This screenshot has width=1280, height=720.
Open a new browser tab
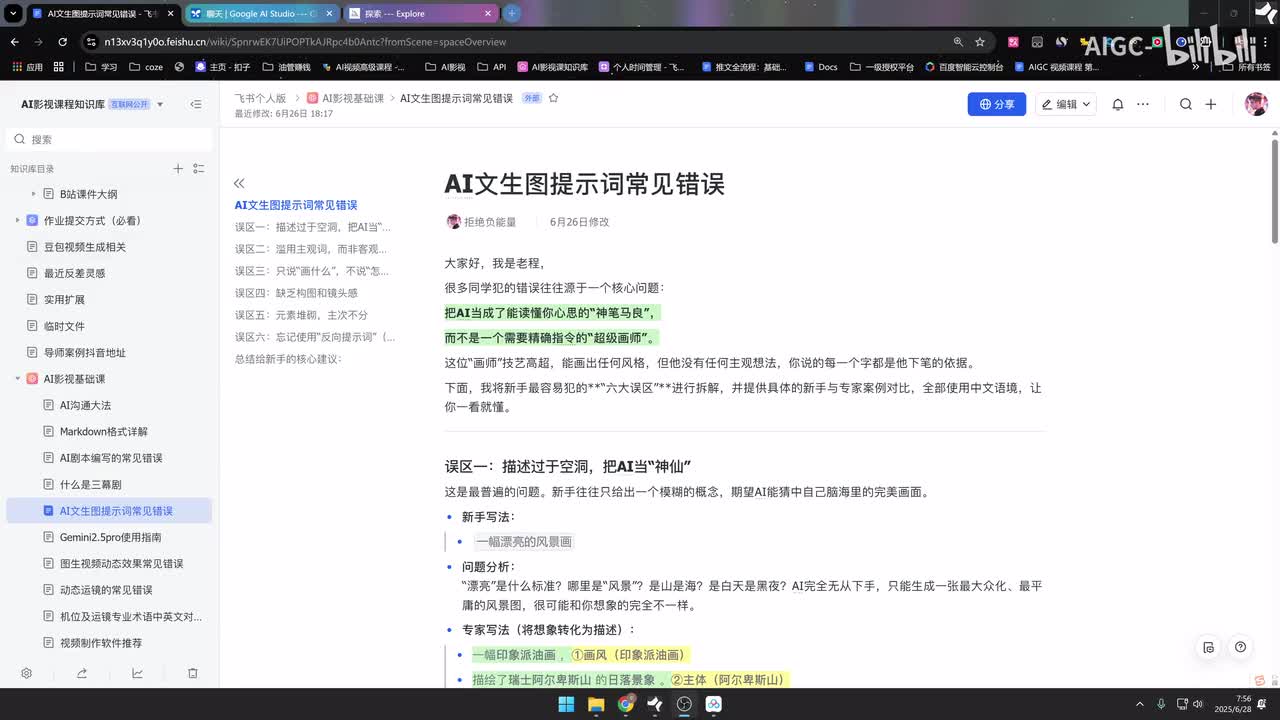pos(512,13)
